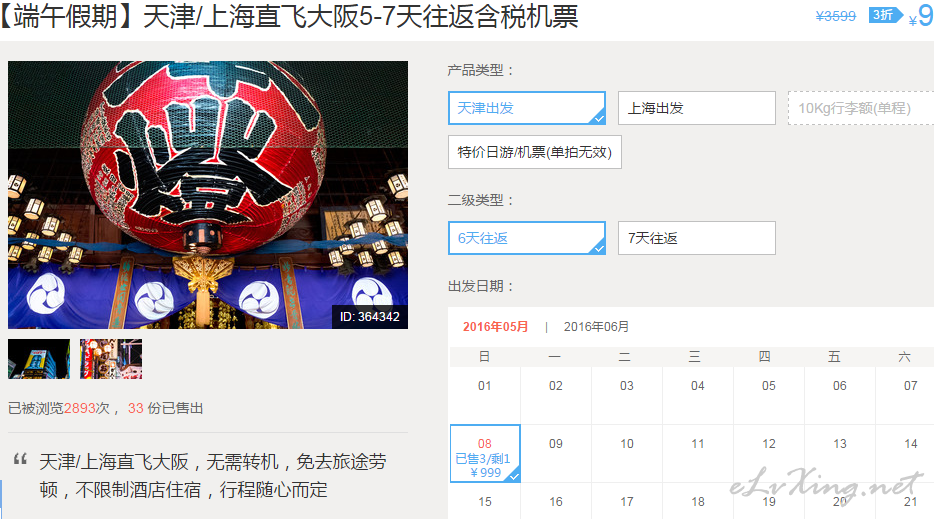Select the 10Kg行李额(单程) option
The height and width of the screenshot is (519, 934).
[861, 108]
